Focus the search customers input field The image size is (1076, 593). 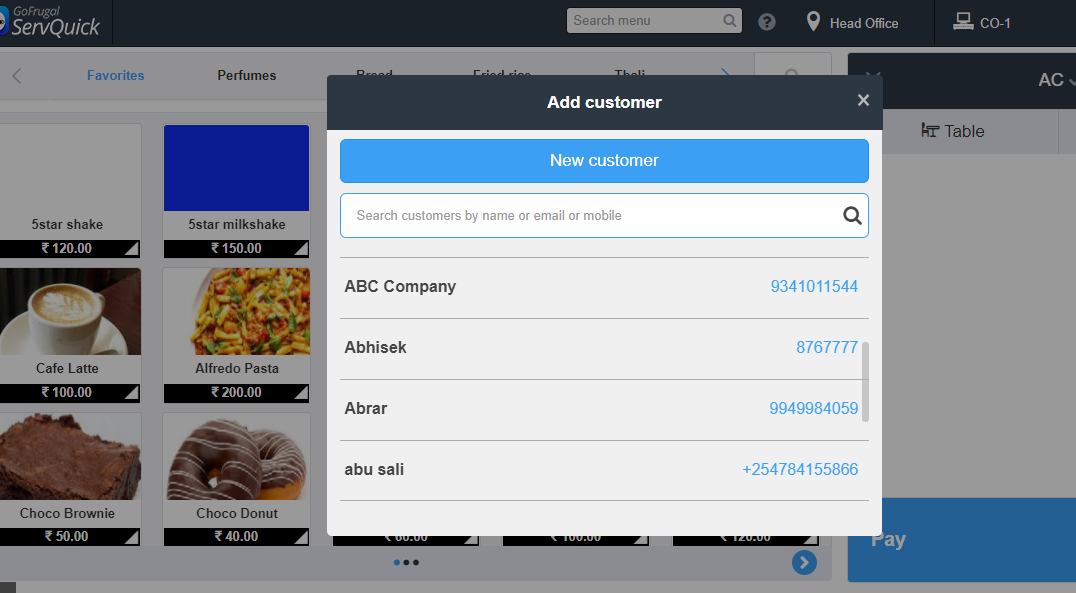[x=590, y=215]
